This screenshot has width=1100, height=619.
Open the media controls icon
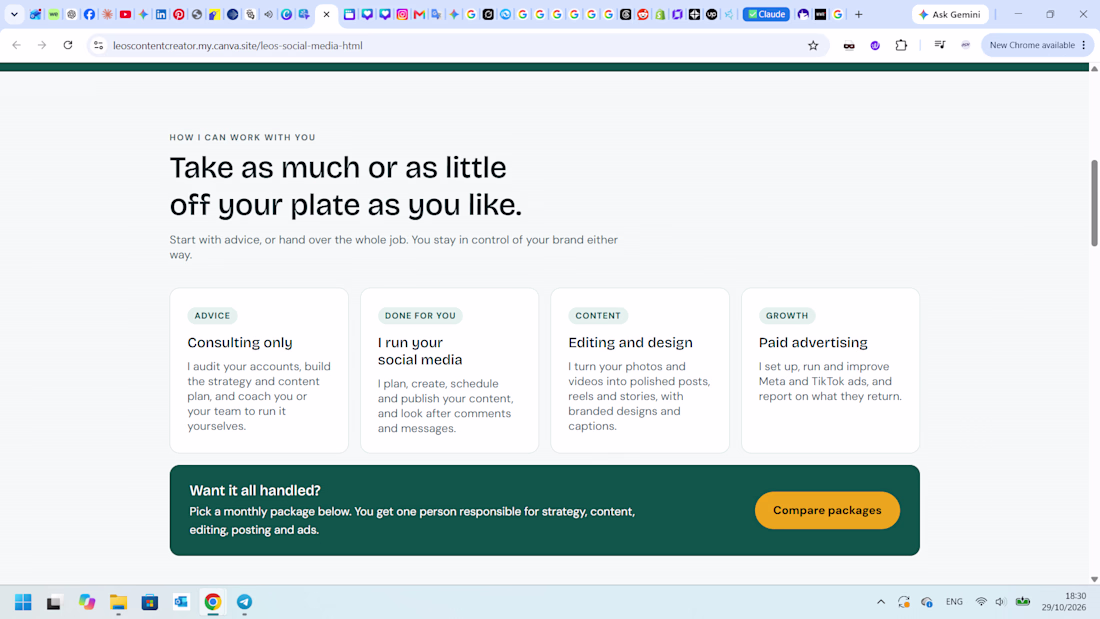click(x=939, y=46)
